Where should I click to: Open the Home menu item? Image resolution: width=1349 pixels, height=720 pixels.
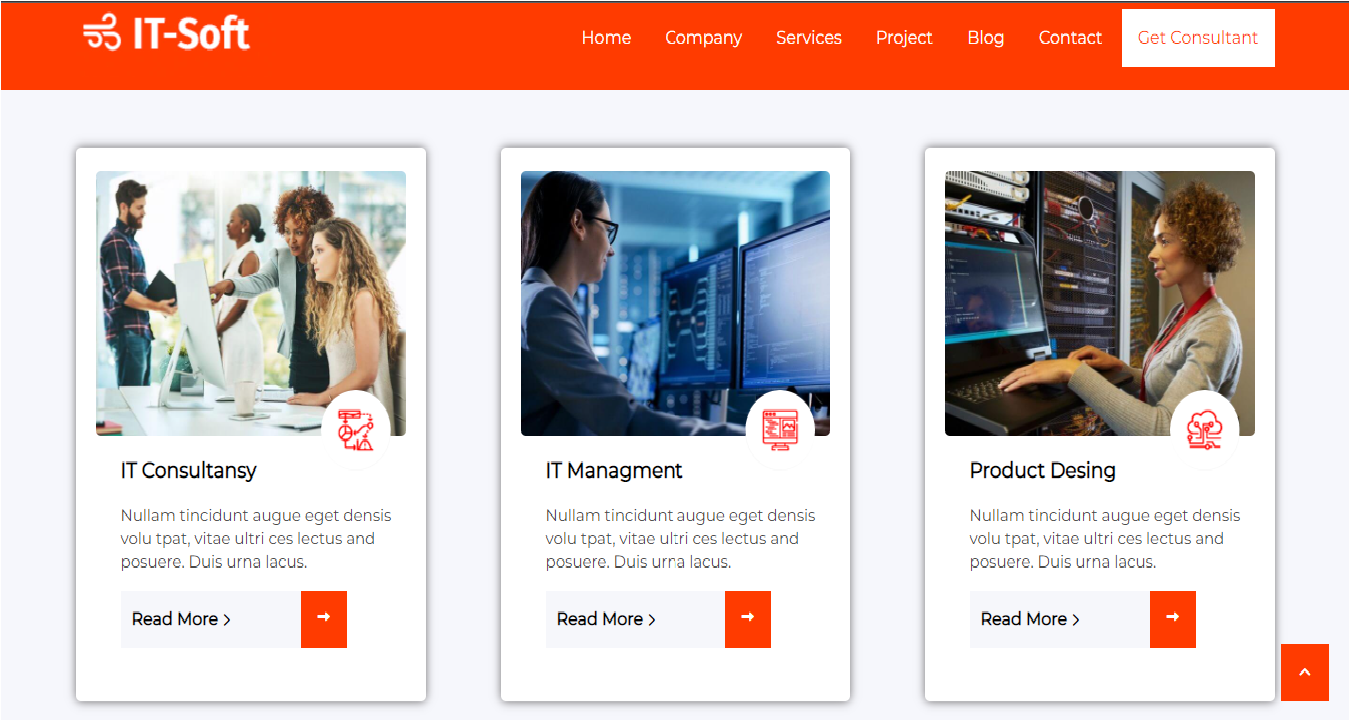(606, 37)
